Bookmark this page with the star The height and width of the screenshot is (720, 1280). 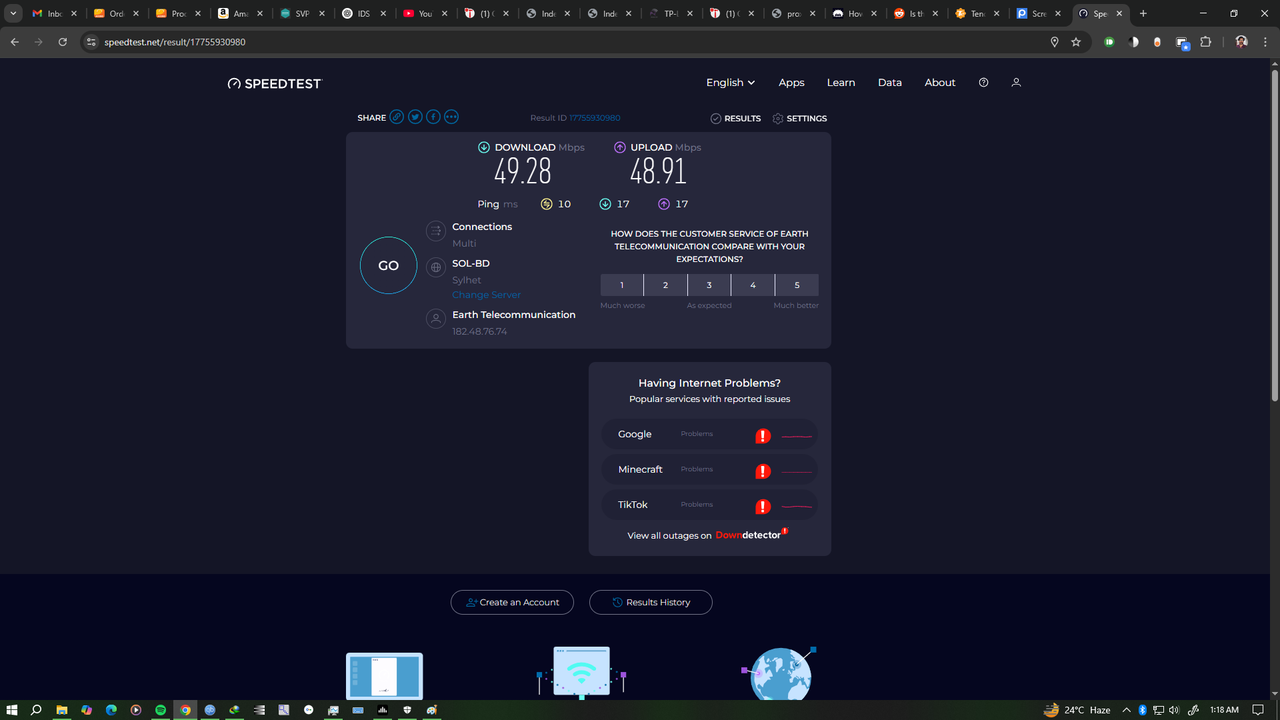[x=1076, y=42]
